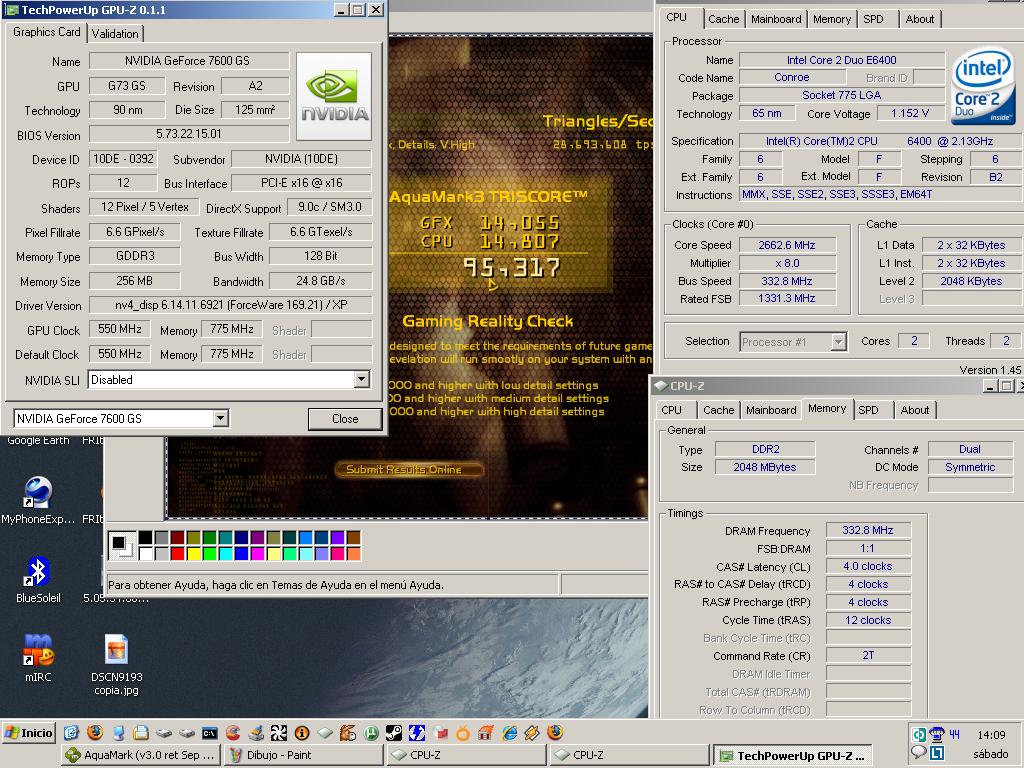Select the magenta swatch in Paint palette
1024x768 pixels.
point(258,554)
